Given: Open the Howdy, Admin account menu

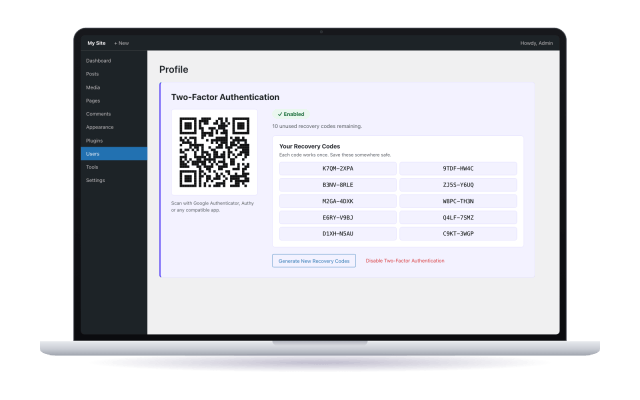Looking at the screenshot, I should (x=536, y=43).
